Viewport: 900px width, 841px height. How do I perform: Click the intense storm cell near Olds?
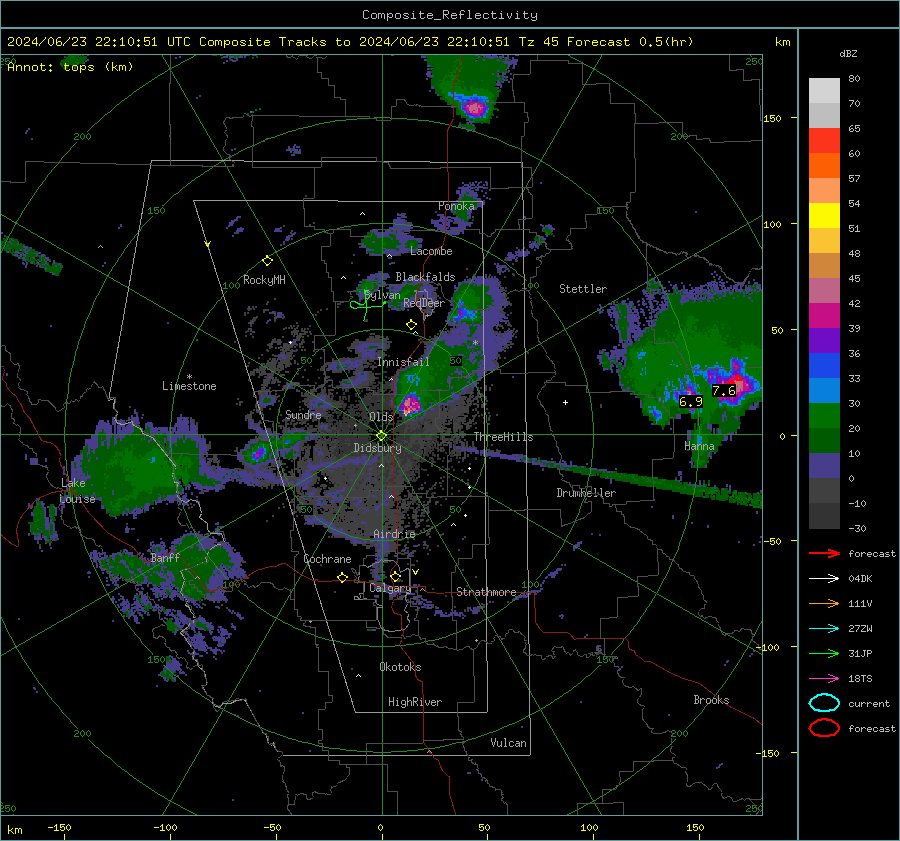410,404
